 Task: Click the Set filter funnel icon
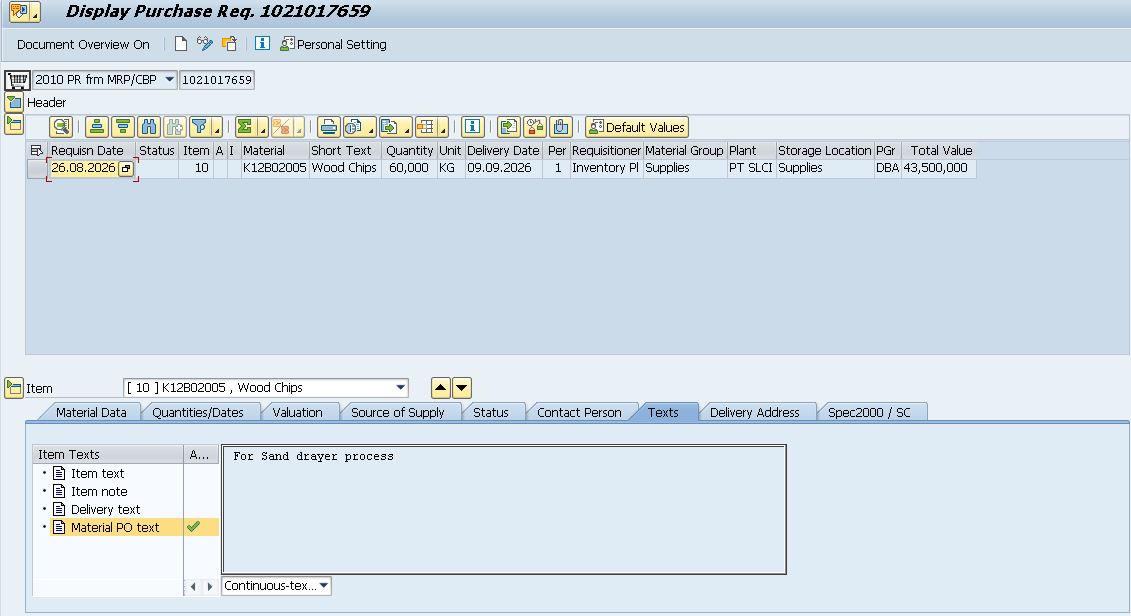(x=201, y=127)
